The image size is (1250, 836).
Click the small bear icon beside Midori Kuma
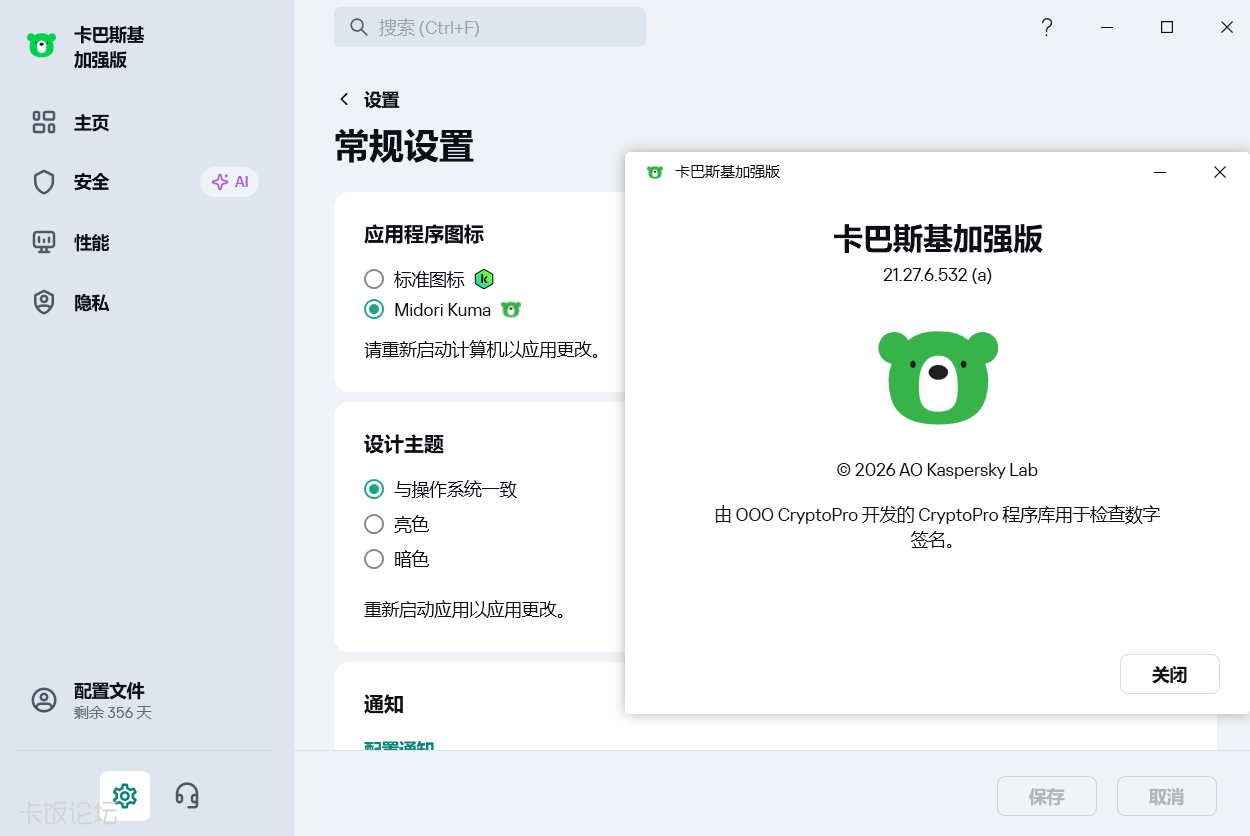pyautogui.click(x=511, y=309)
